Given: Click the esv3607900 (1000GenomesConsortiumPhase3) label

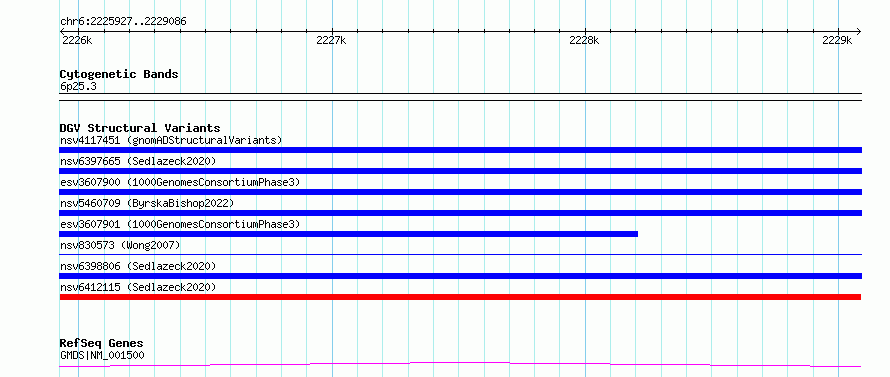Looking at the screenshot, I should pyautogui.click(x=180, y=182).
